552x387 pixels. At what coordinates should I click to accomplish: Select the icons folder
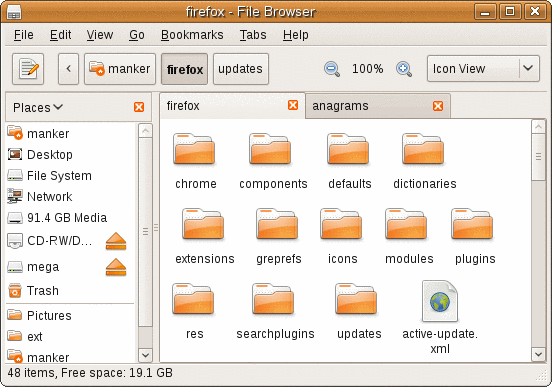coord(341,224)
